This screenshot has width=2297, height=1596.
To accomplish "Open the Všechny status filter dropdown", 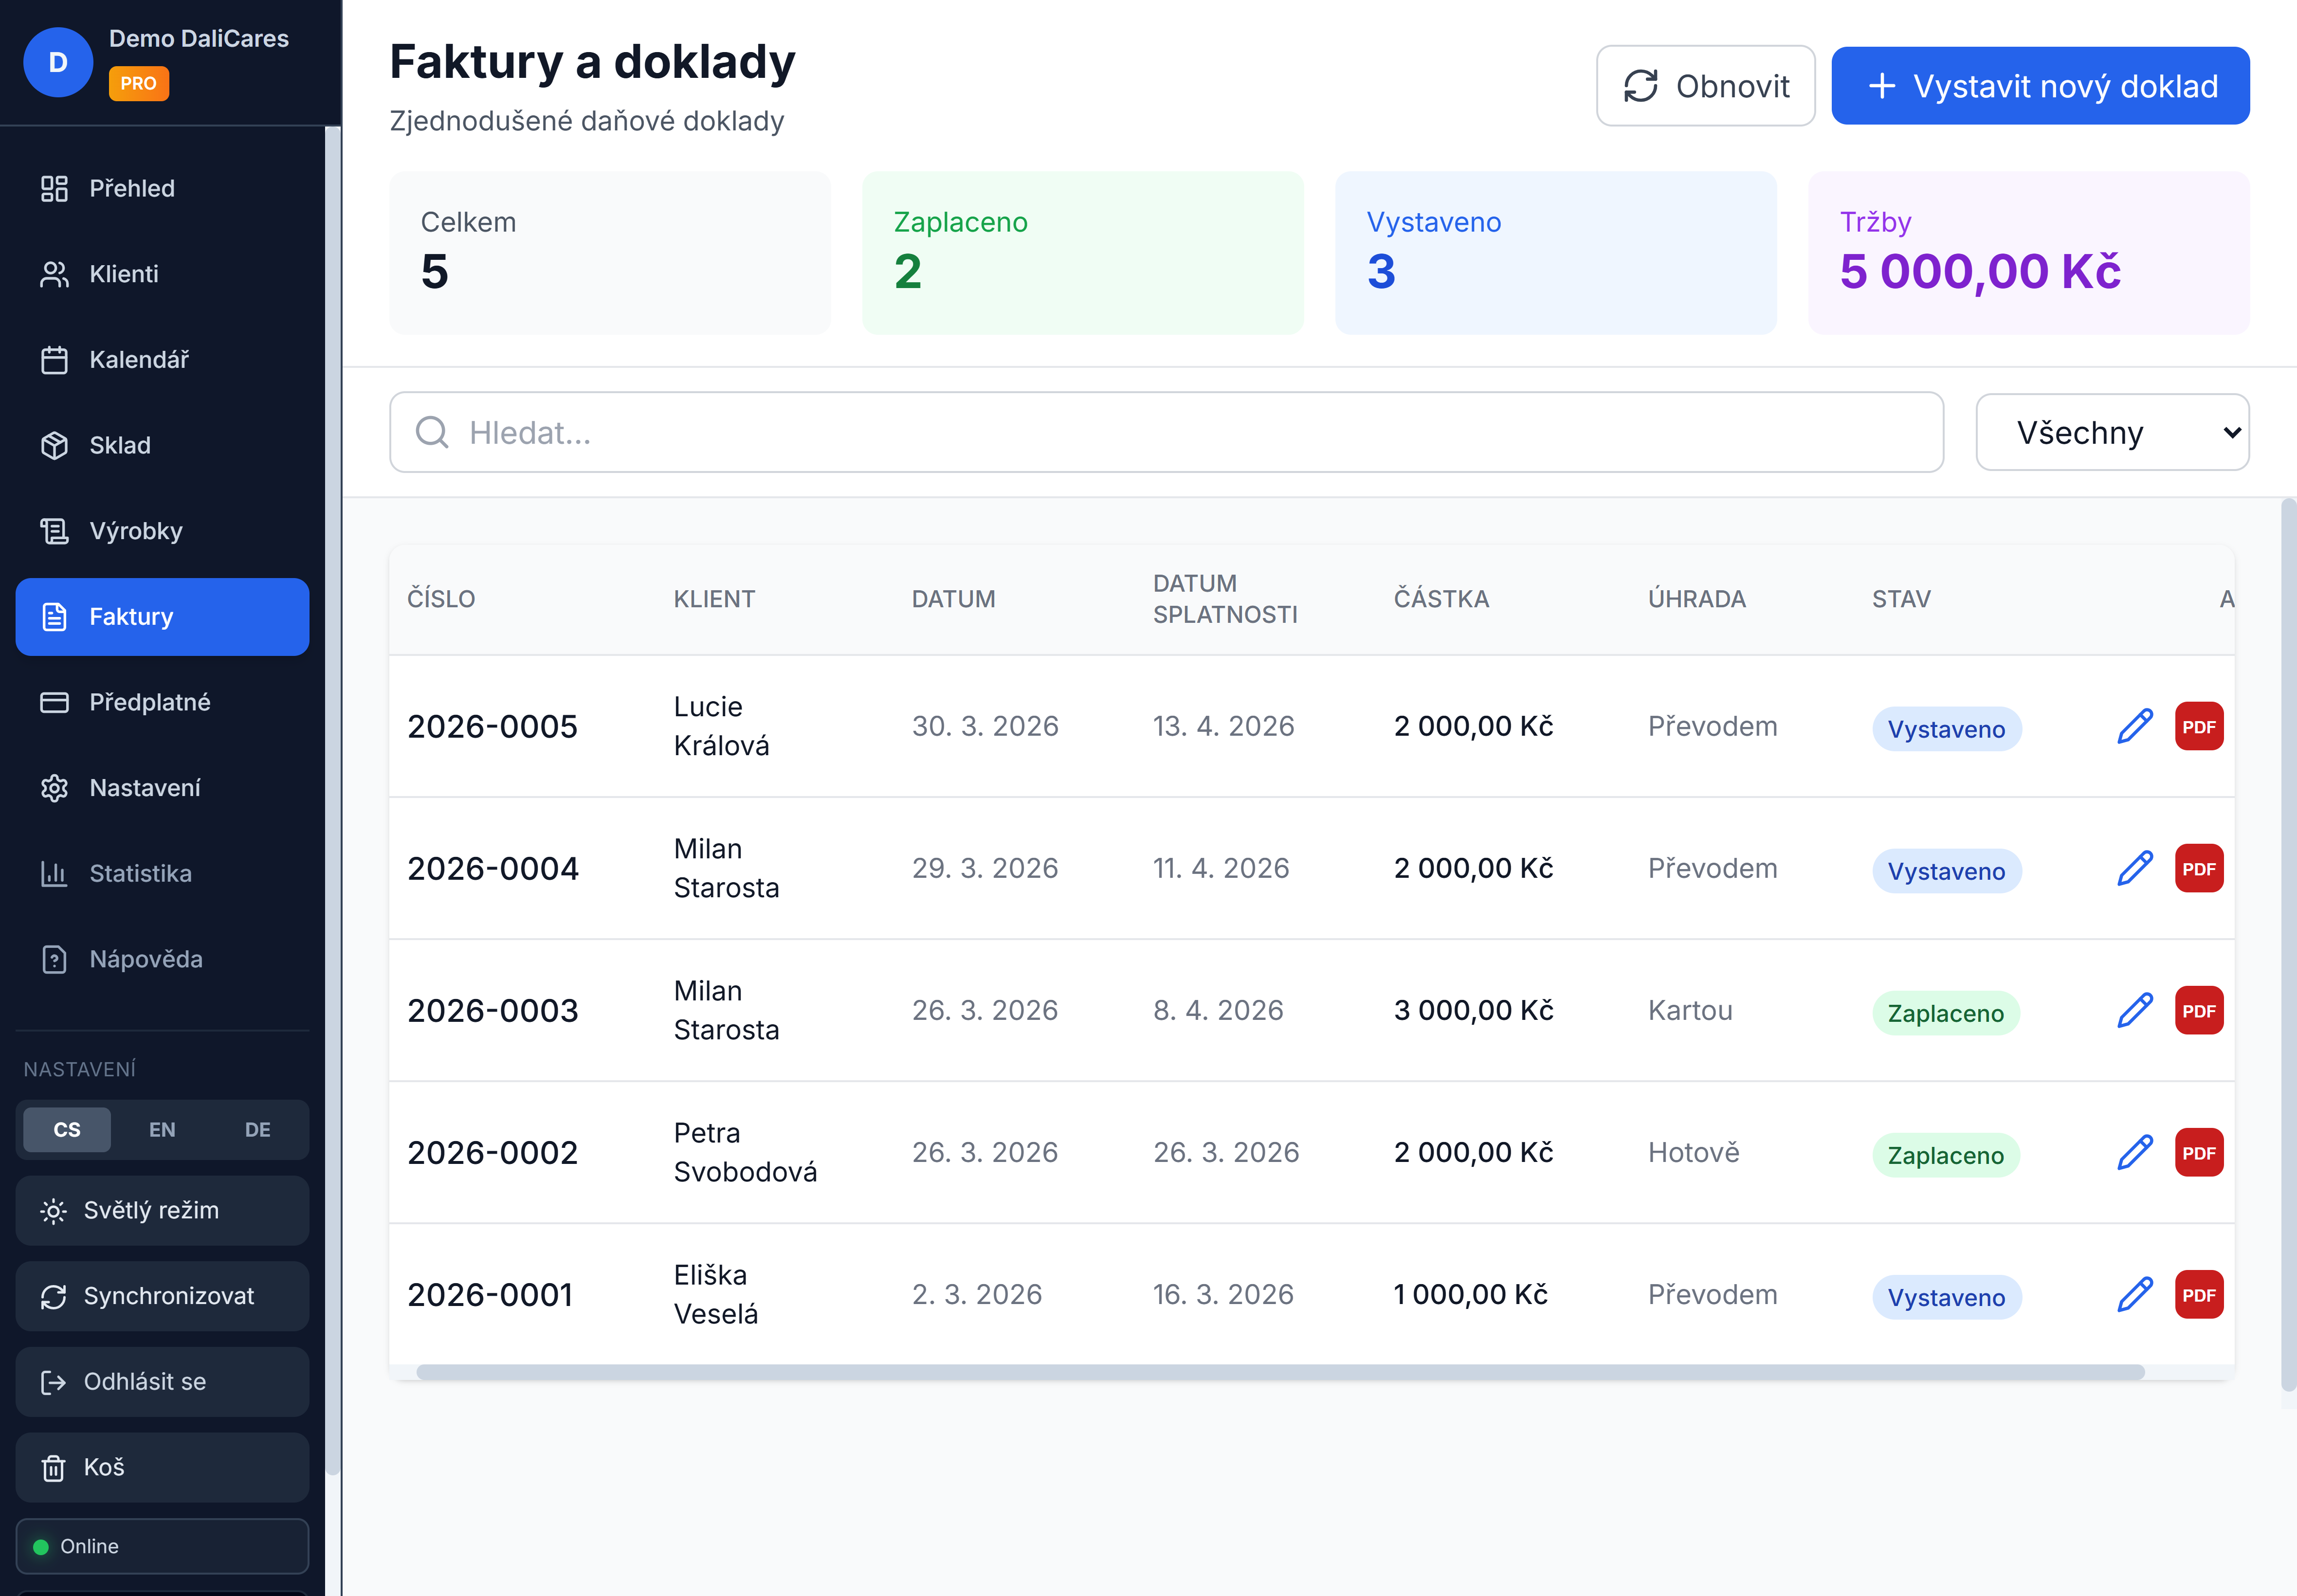I will pyautogui.click(x=2111, y=432).
